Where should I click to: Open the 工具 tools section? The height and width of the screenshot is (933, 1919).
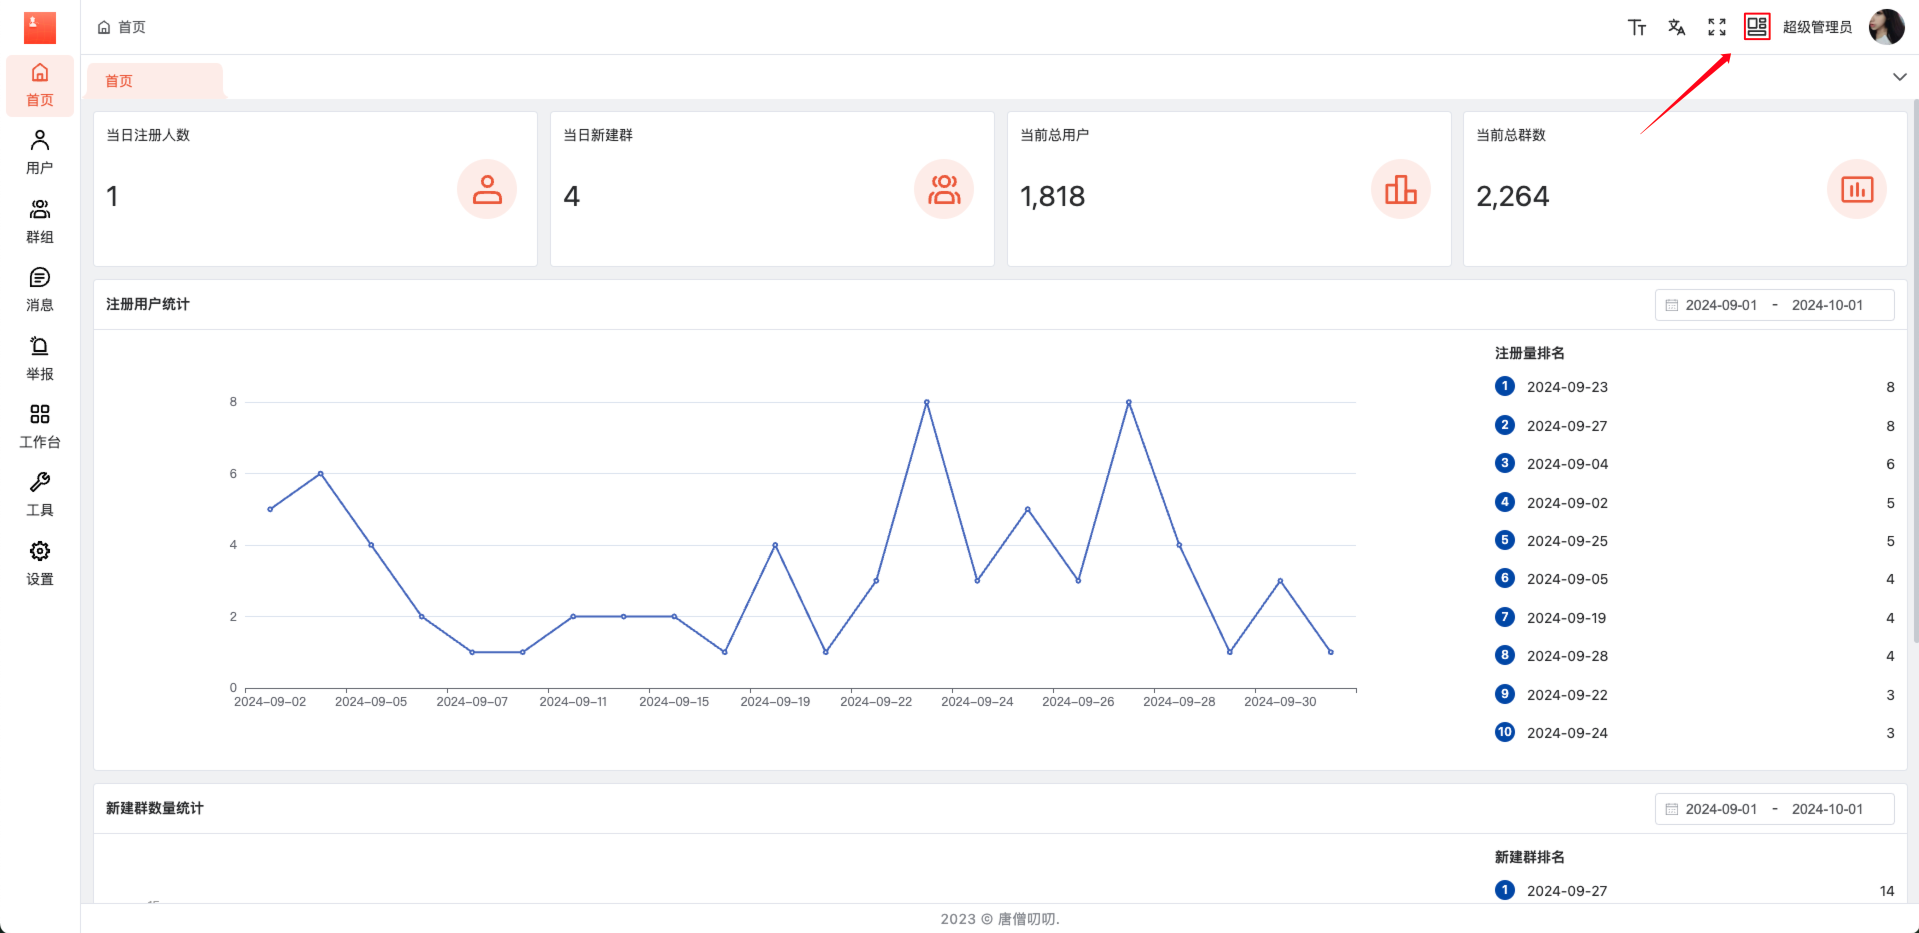[x=40, y=494]
